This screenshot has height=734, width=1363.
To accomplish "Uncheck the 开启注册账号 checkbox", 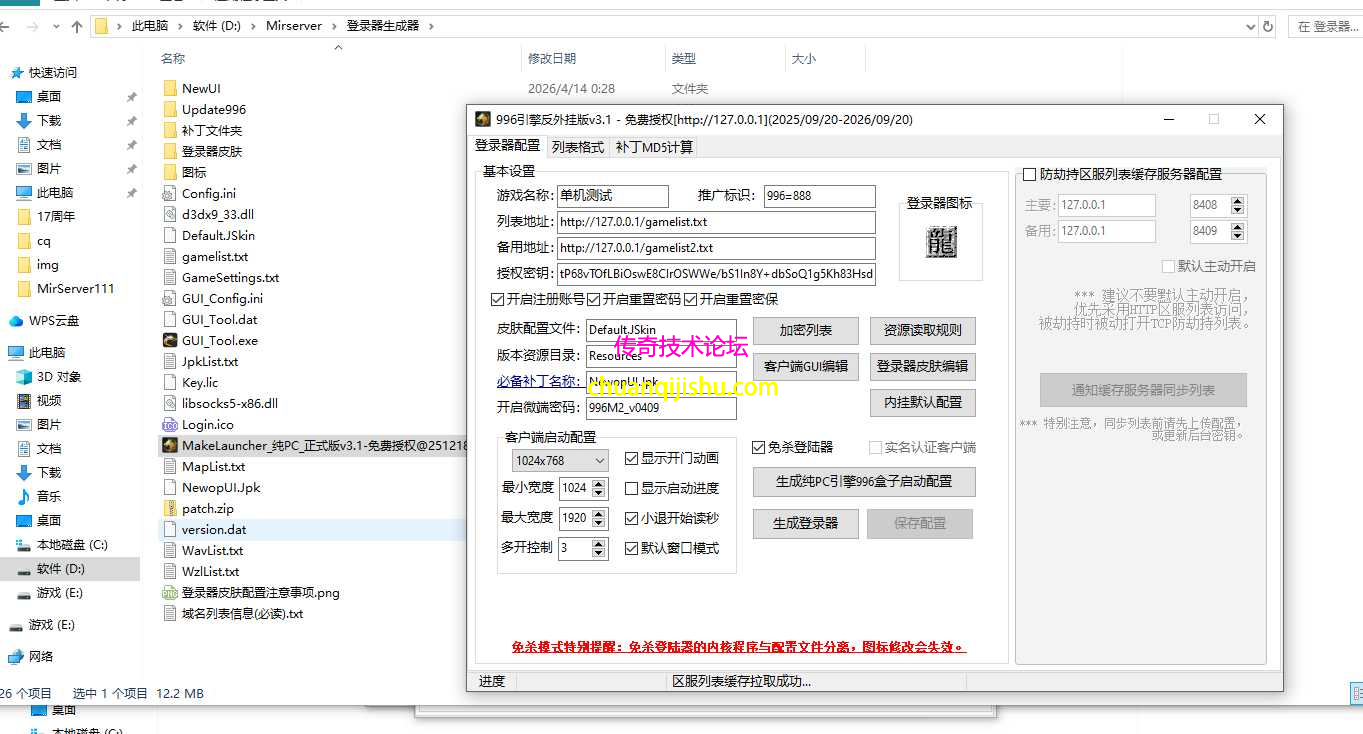I will 497,299.
